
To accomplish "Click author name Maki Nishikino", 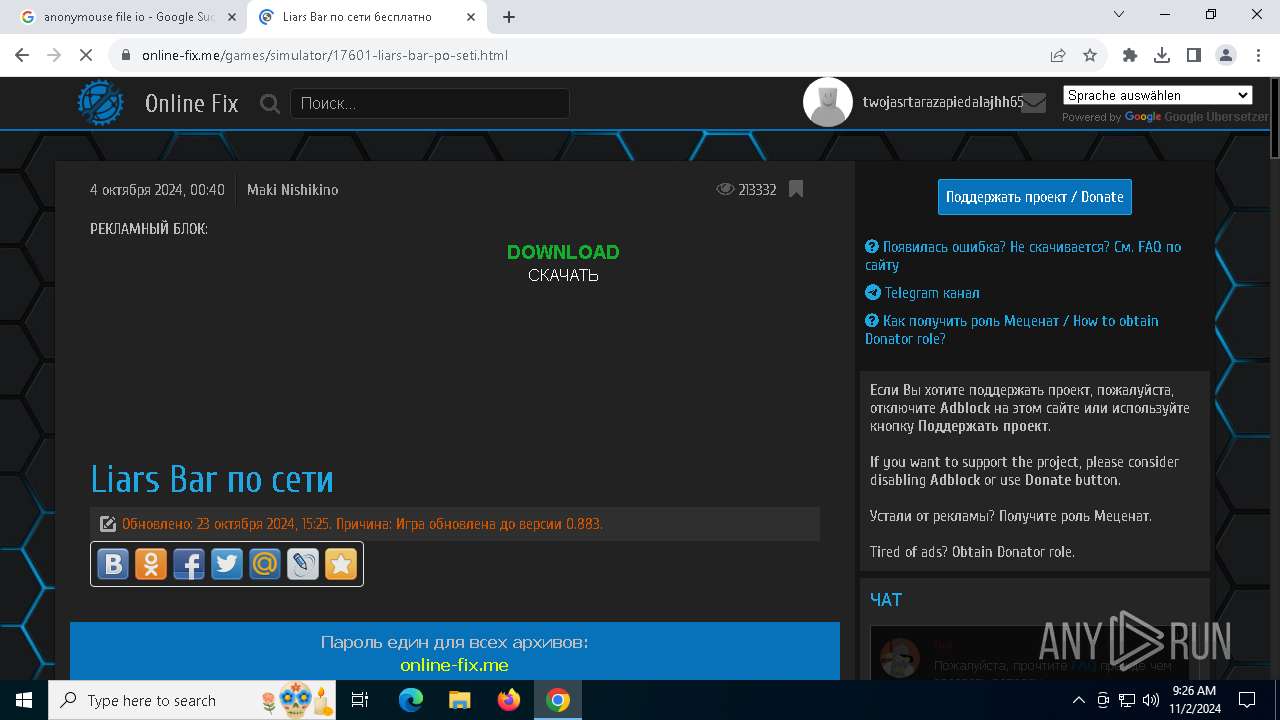I will (292, 190).
